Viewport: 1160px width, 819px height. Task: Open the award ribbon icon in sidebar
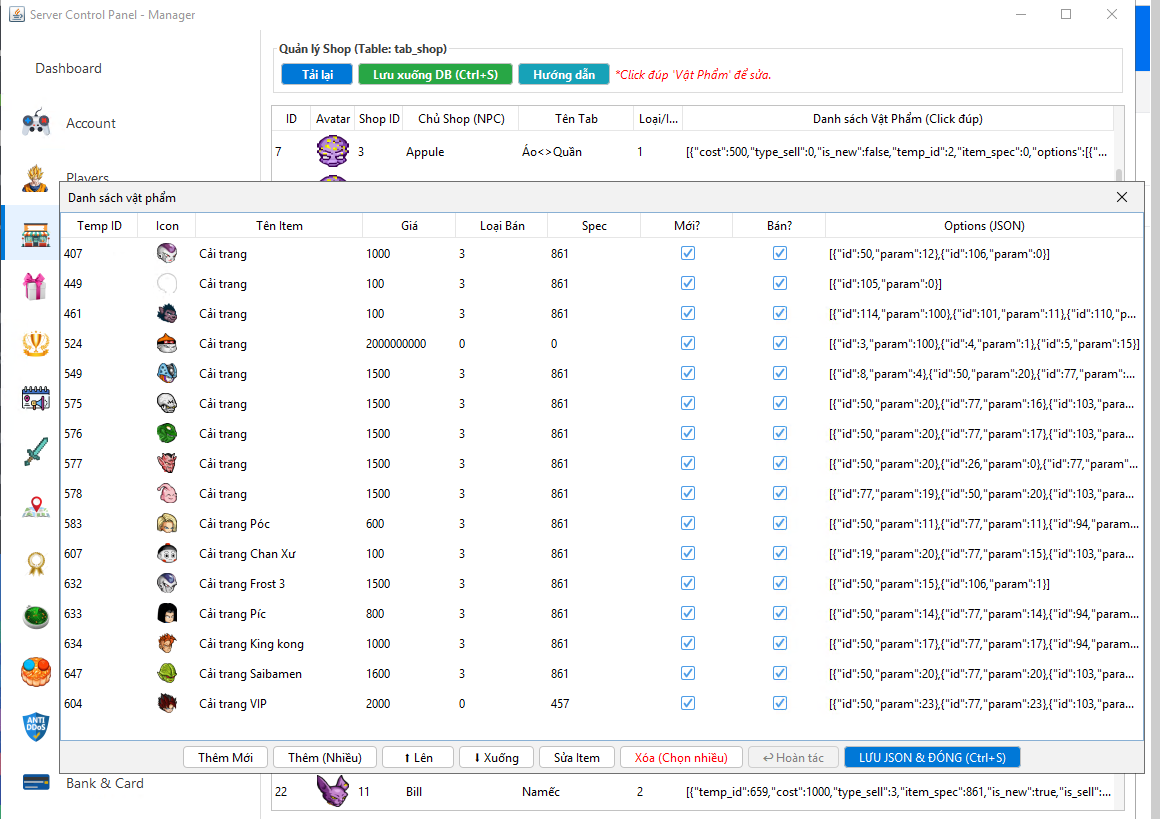coord(36,563)
